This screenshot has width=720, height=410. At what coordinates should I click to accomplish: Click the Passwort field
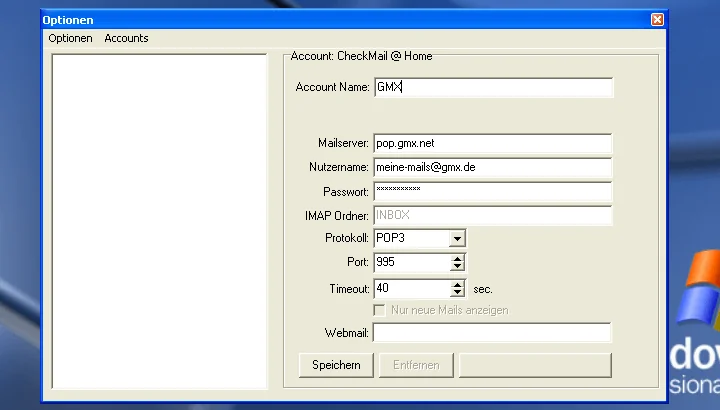(493, 191)
